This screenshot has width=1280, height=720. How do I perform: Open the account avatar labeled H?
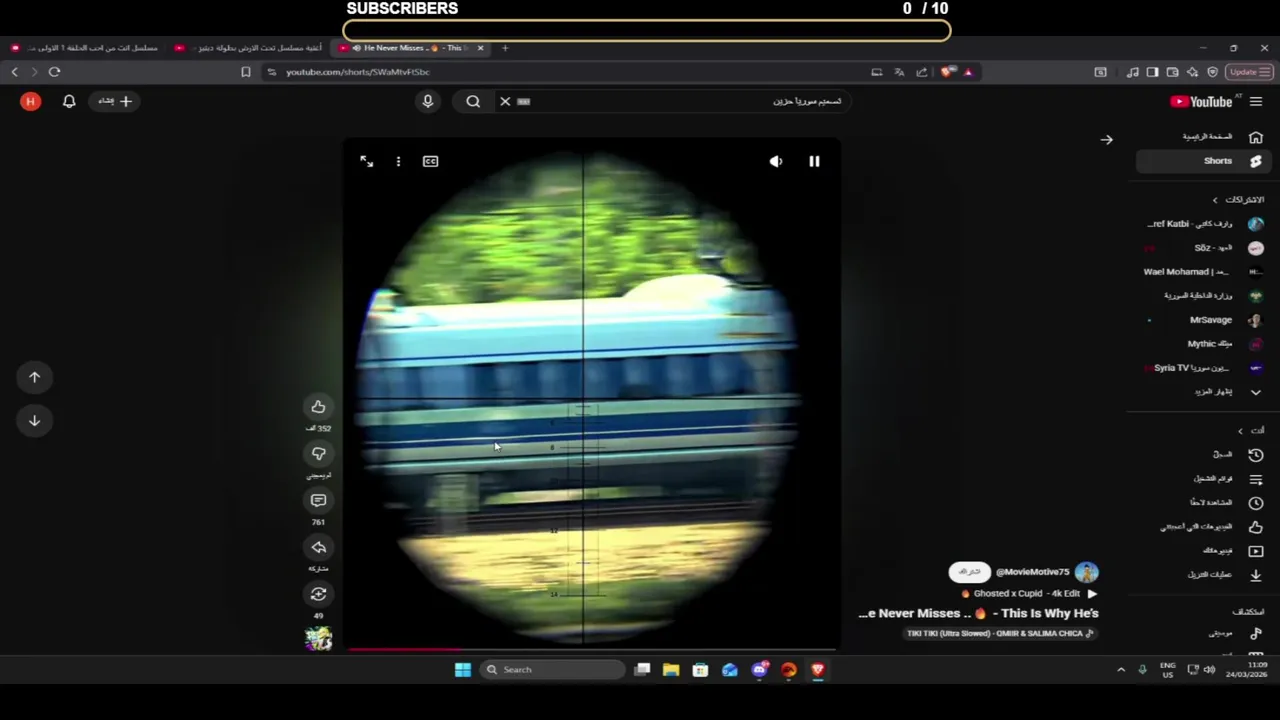30,101
